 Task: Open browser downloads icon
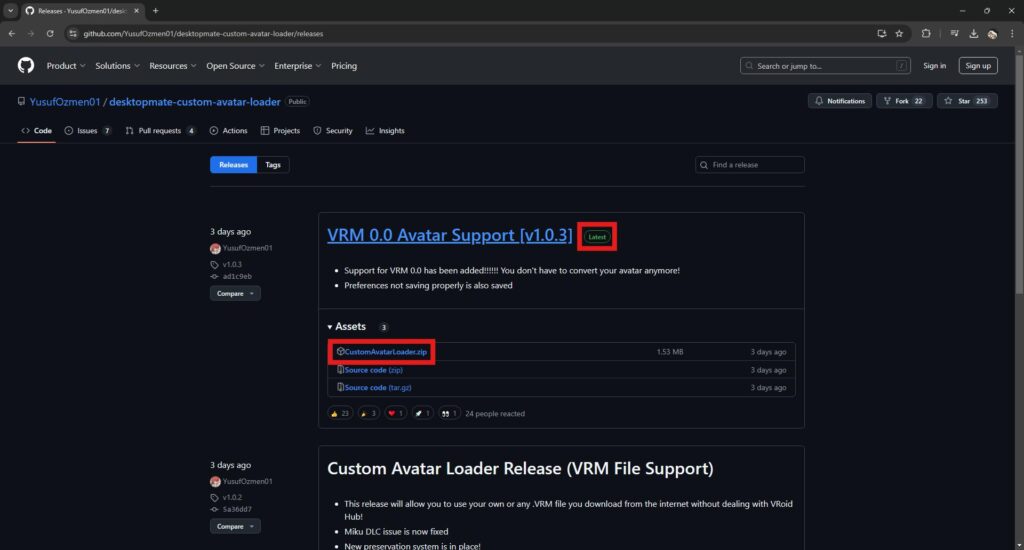[x=971, y=33]
